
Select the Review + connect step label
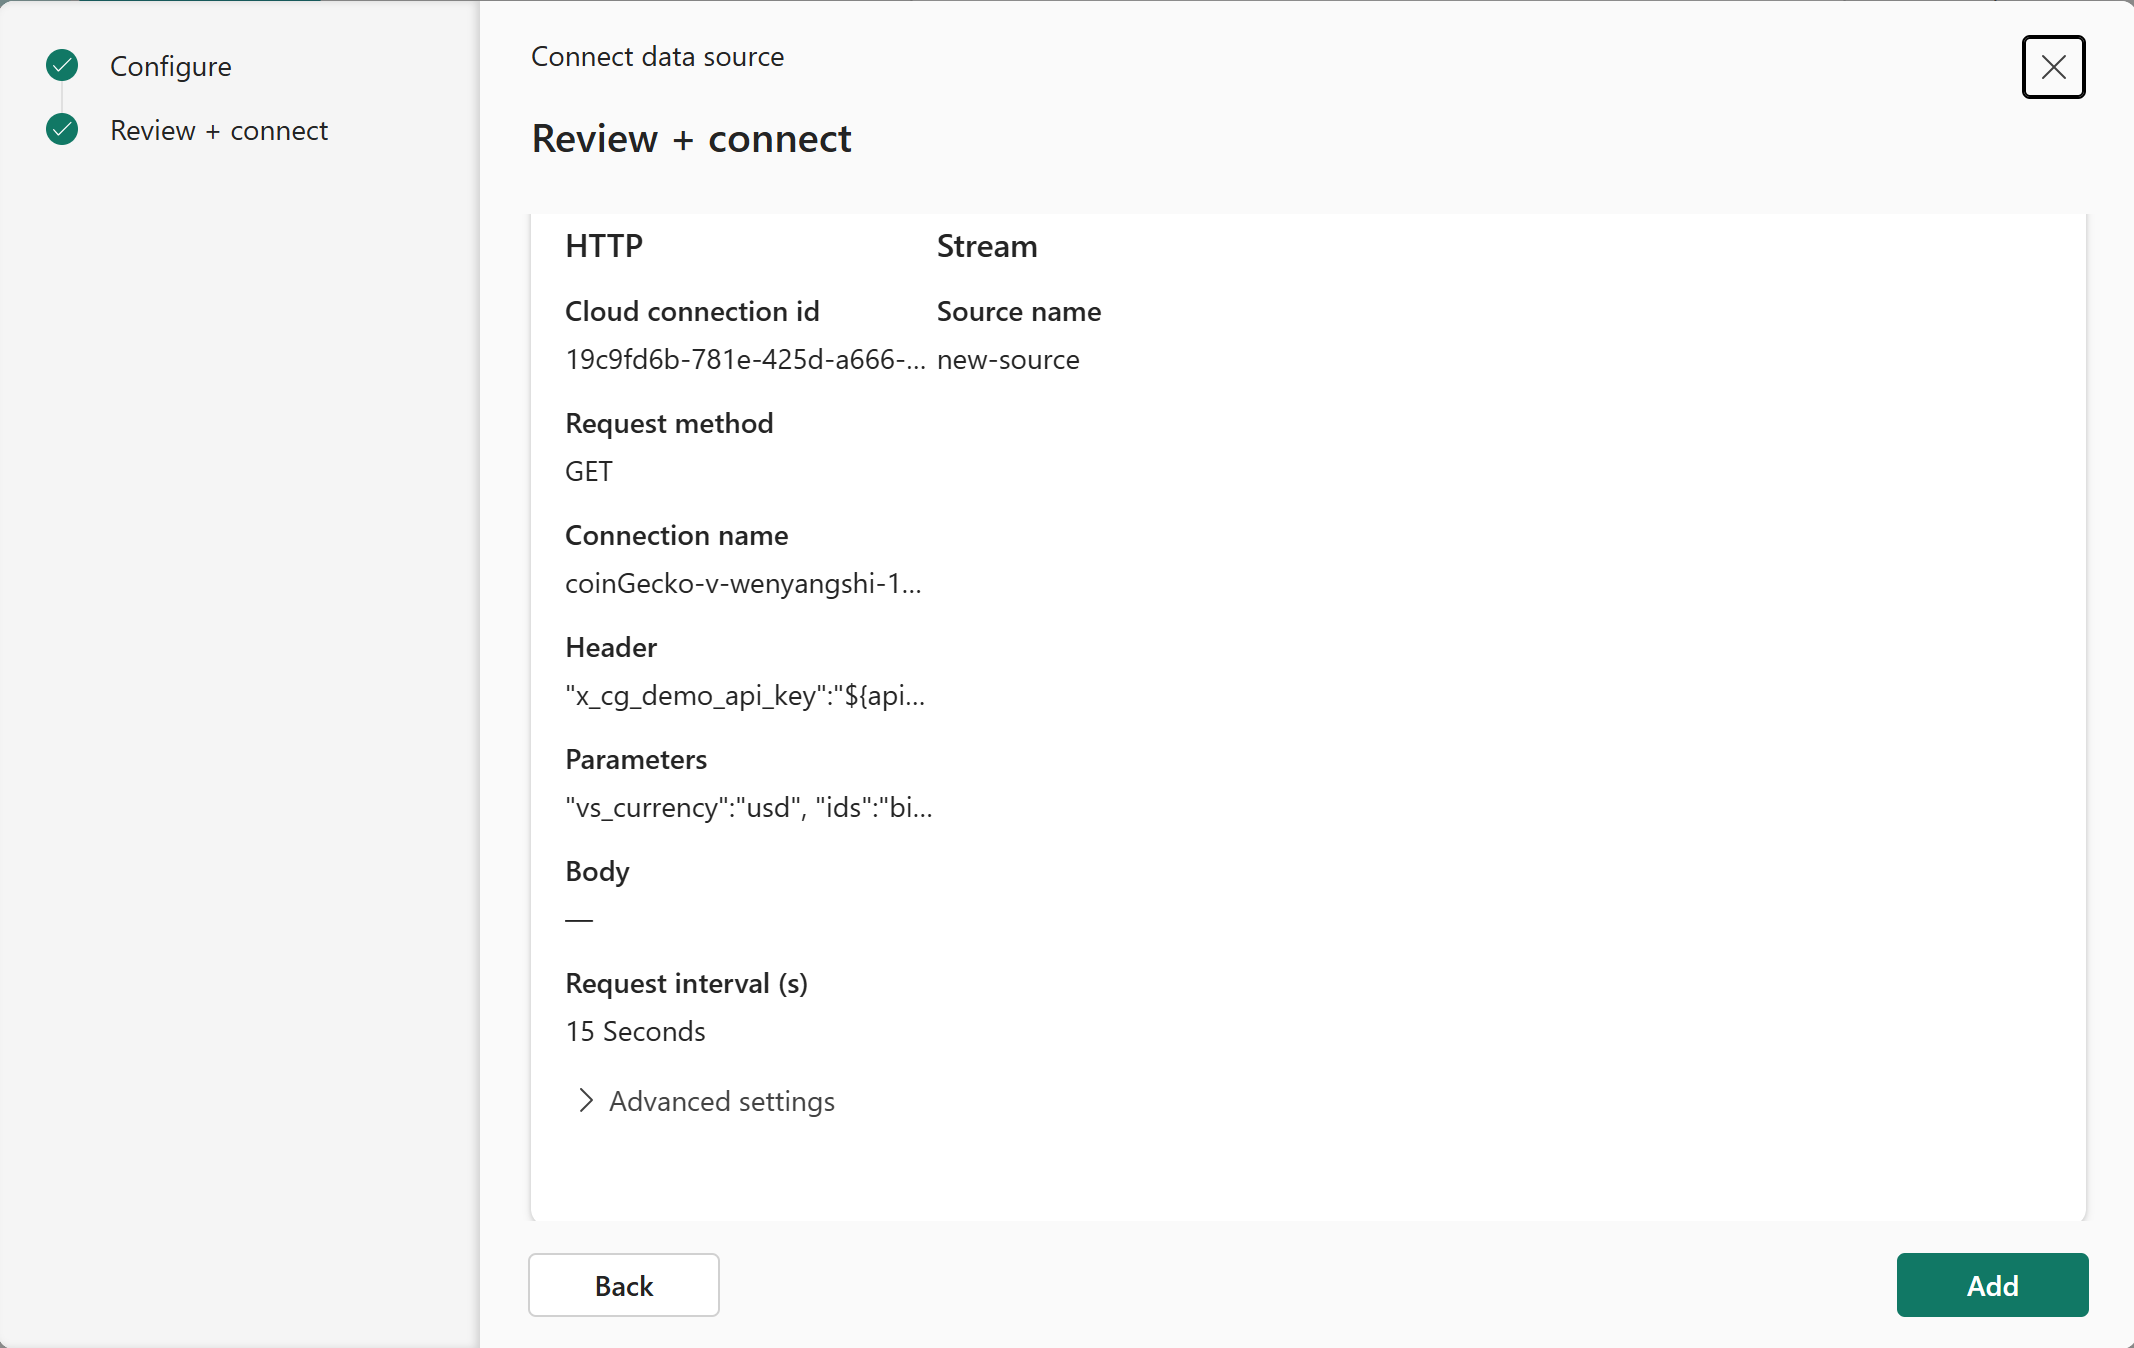(218, 130)
